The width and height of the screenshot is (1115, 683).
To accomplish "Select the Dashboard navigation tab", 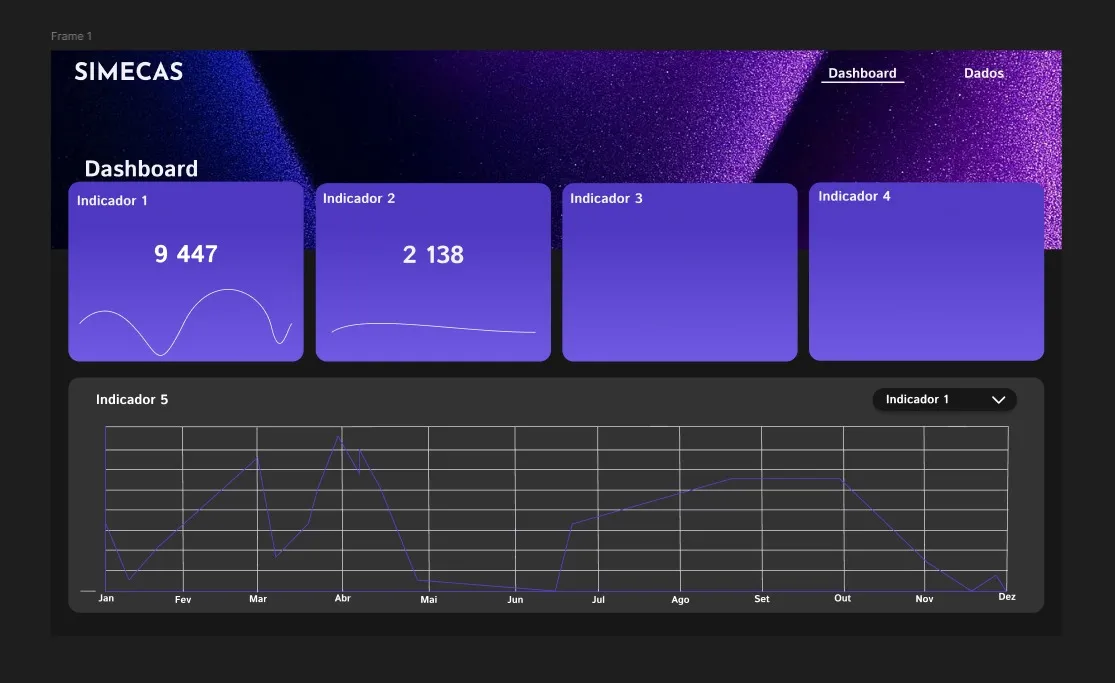I will 861,72.
